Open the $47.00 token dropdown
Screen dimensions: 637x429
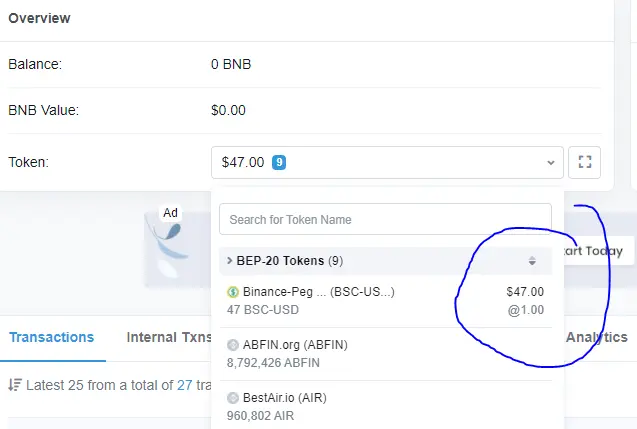point(387,162)
